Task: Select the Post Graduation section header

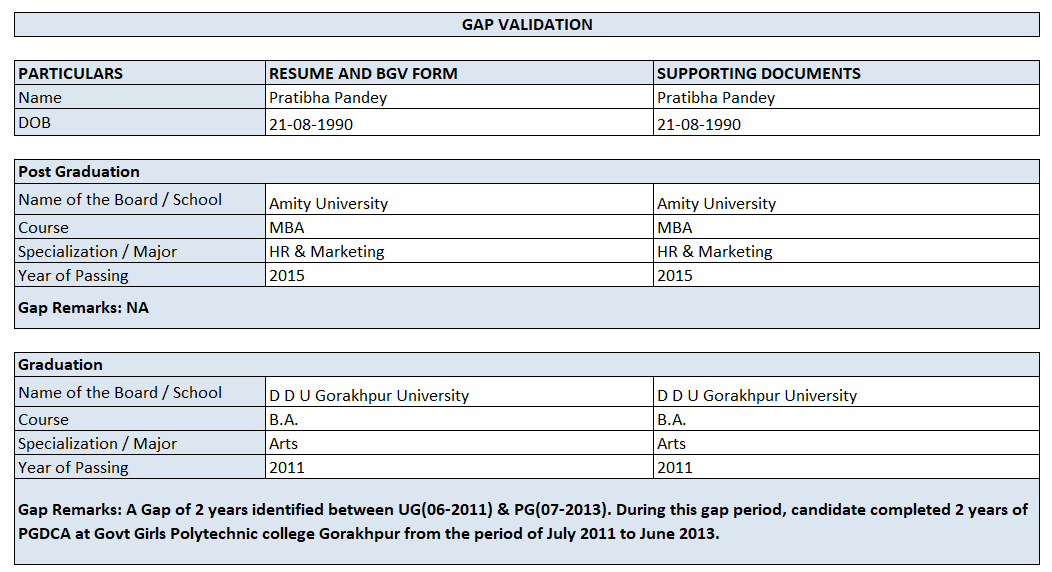Action: (x=79, y=172)
